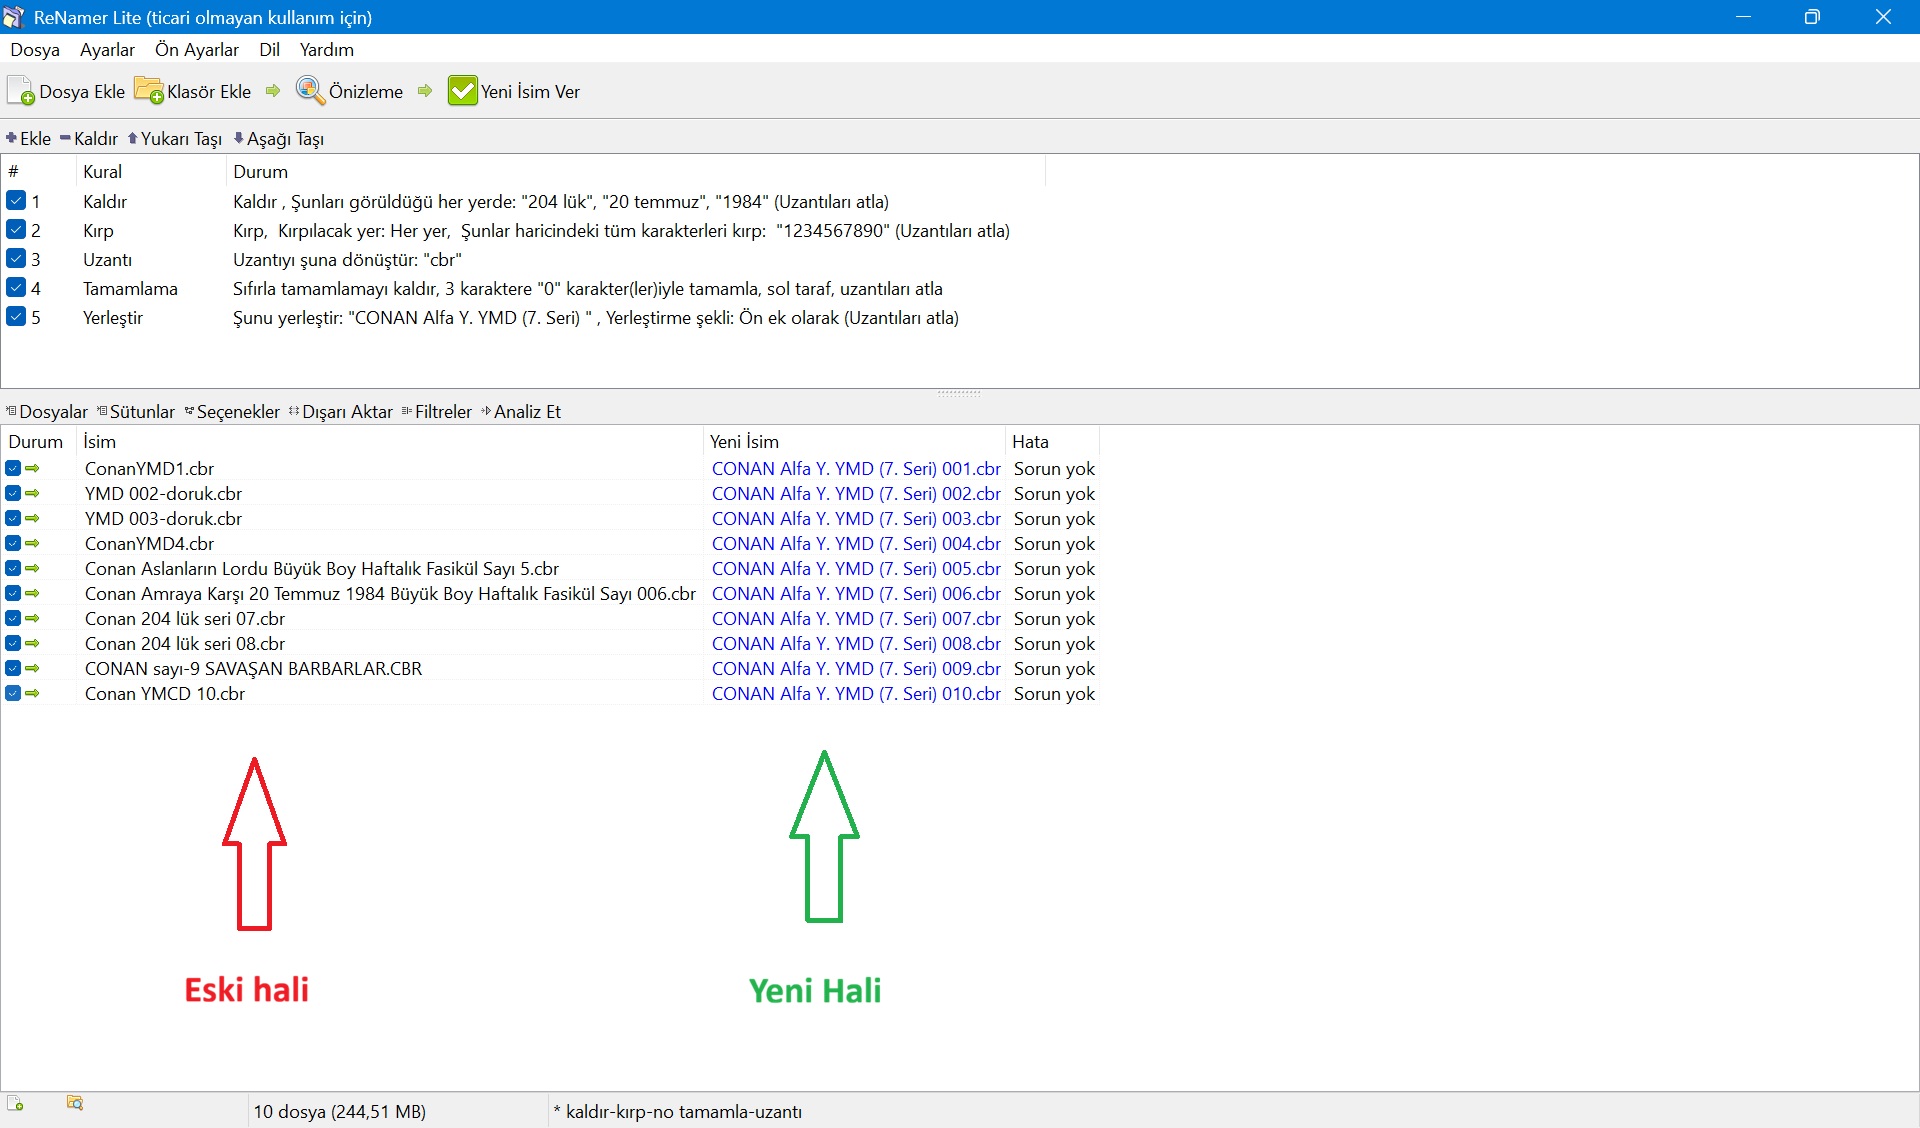Click the Analiz Et button

click(x=521, y=412)
